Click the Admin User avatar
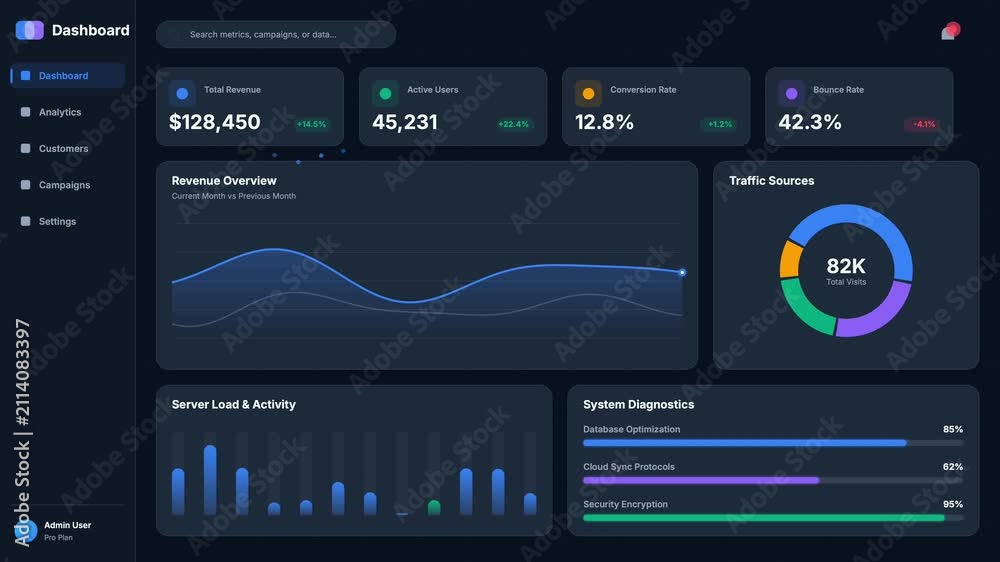Viewport: 1000px width, 562px height. (x=26, y=531)
